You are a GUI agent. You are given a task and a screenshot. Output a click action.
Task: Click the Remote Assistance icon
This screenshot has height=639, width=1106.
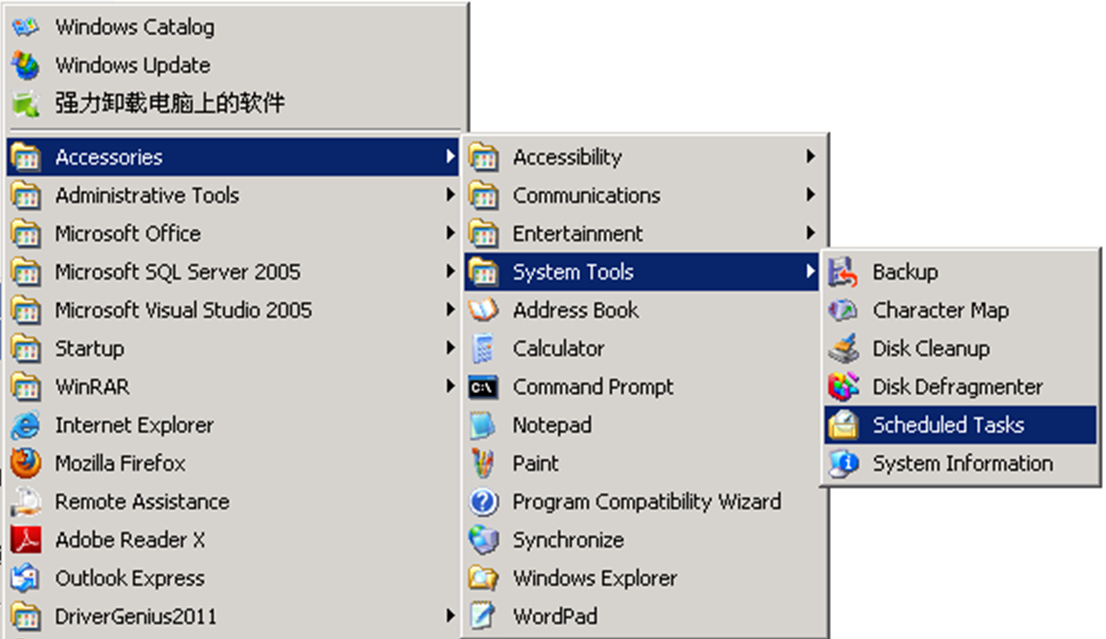(x=26, y=501)
